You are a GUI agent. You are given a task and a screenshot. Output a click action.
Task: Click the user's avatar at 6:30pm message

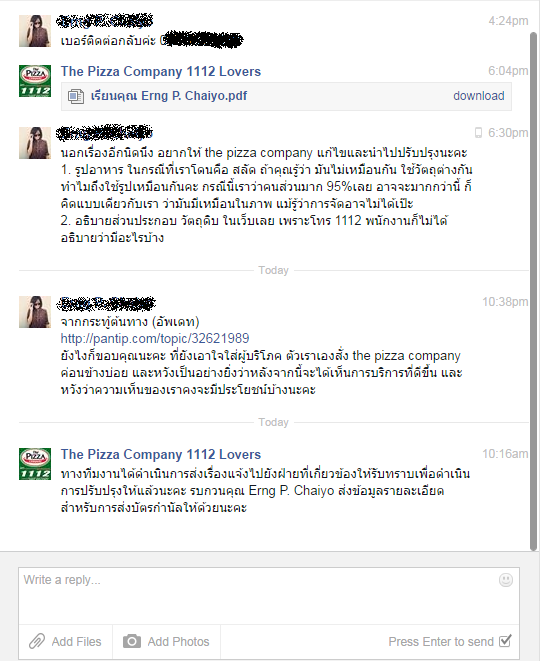[x=35, y=143]
